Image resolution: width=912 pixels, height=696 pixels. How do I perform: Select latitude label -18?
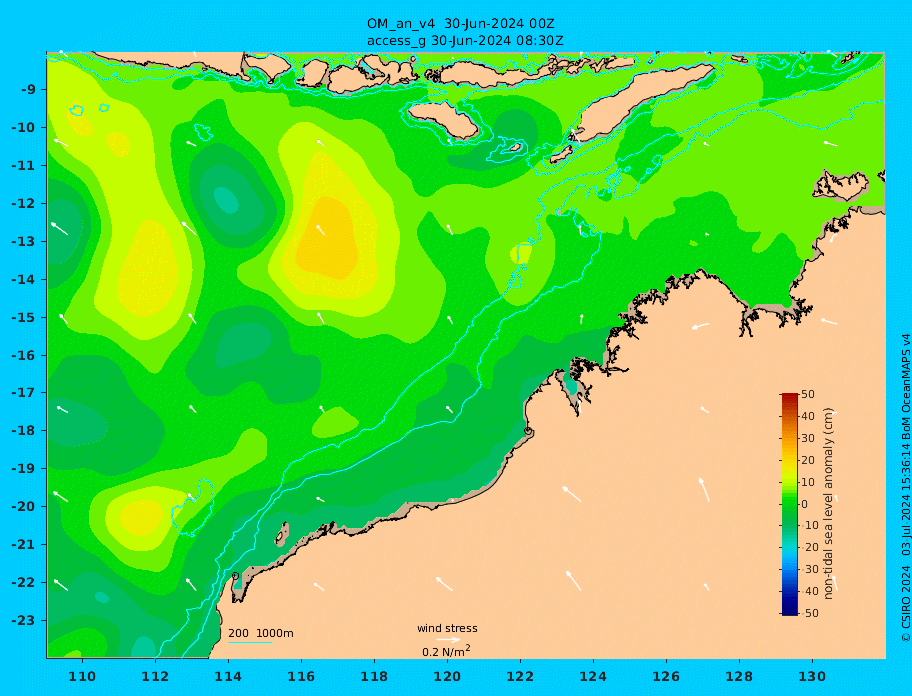[x=24, y=431]
